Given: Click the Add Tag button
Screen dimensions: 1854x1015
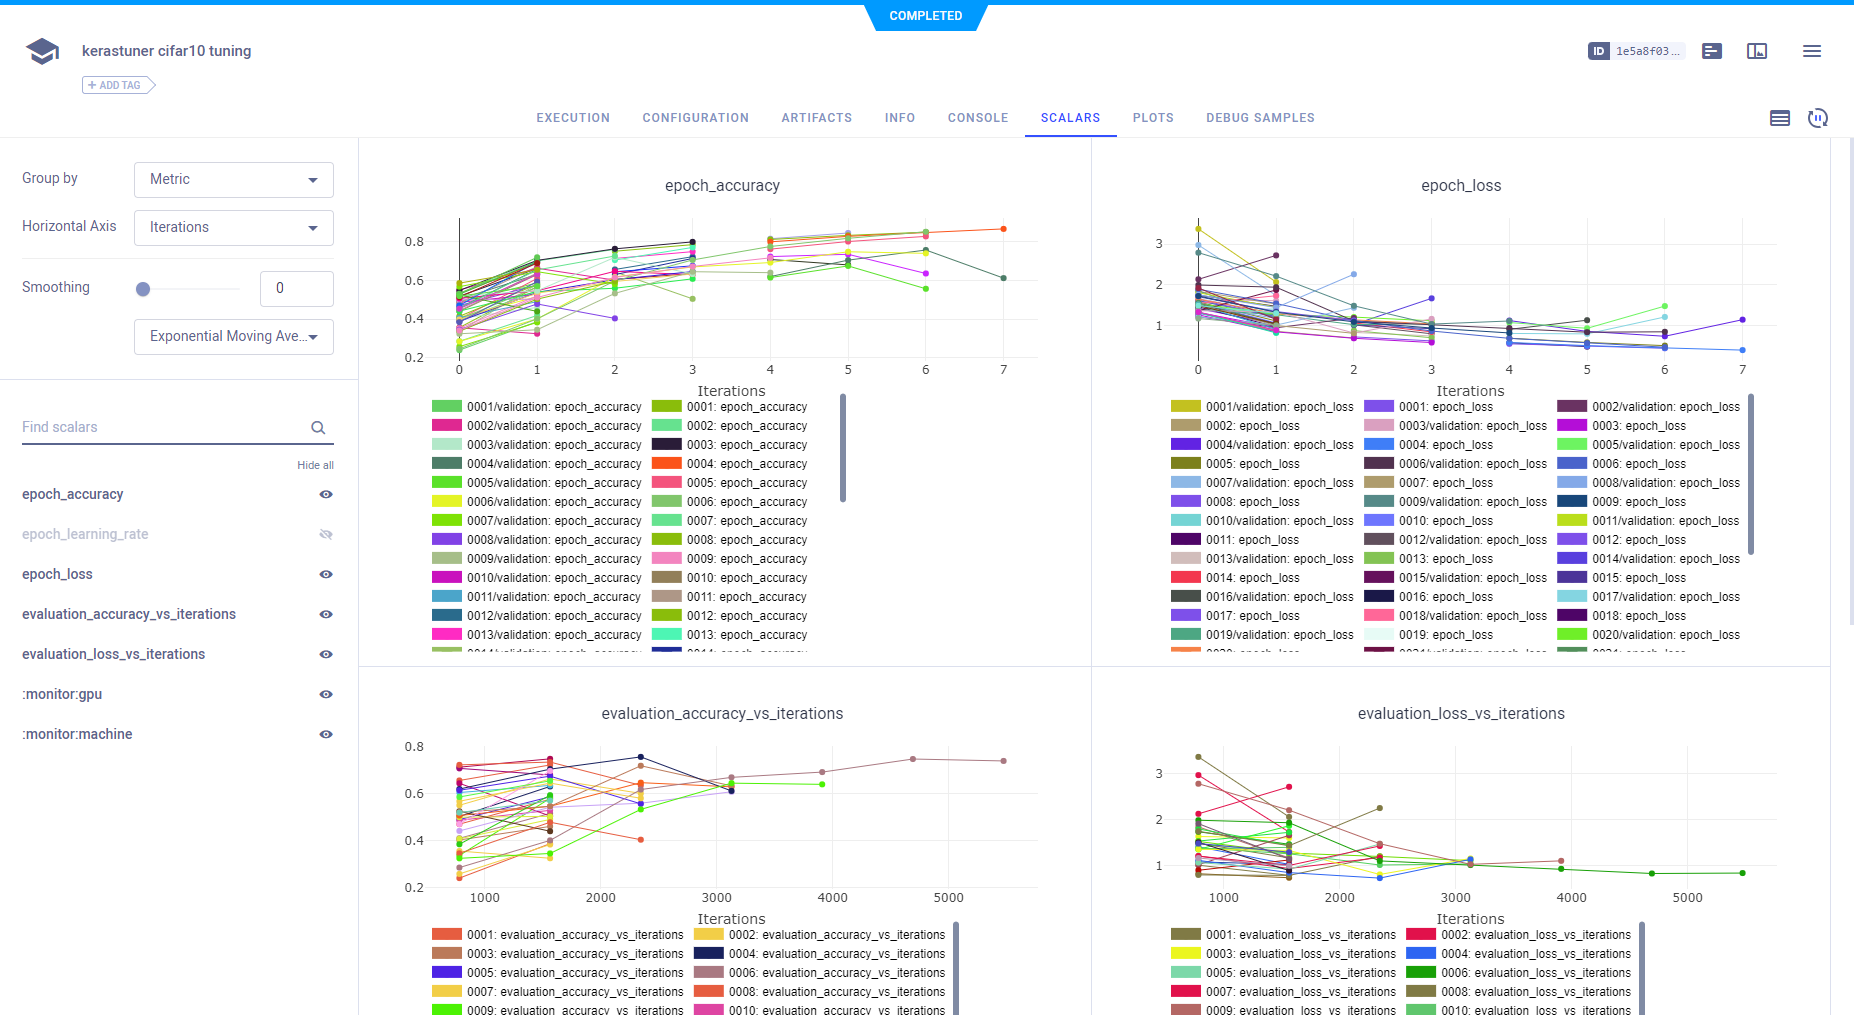Looking at the screenshot, I should [118, 85].
